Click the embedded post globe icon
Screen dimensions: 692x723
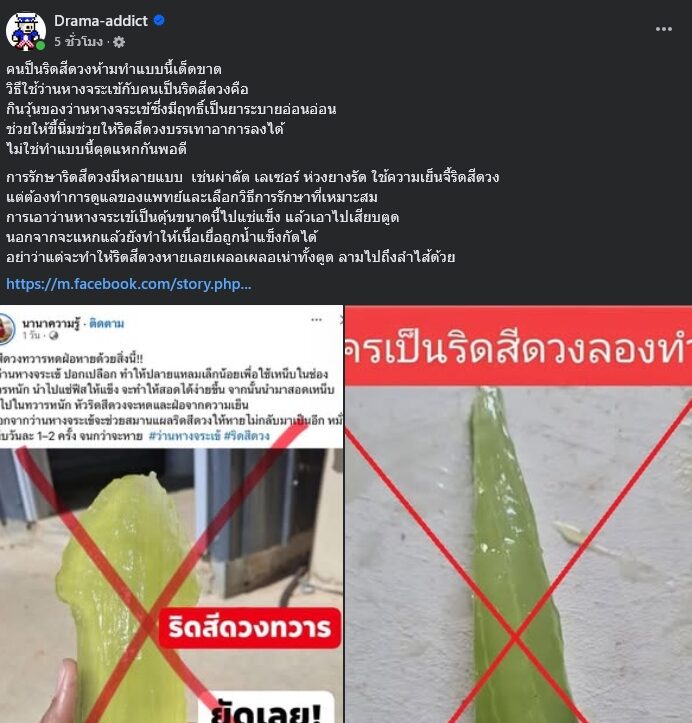pyautogui.click(x=53, y=336)
